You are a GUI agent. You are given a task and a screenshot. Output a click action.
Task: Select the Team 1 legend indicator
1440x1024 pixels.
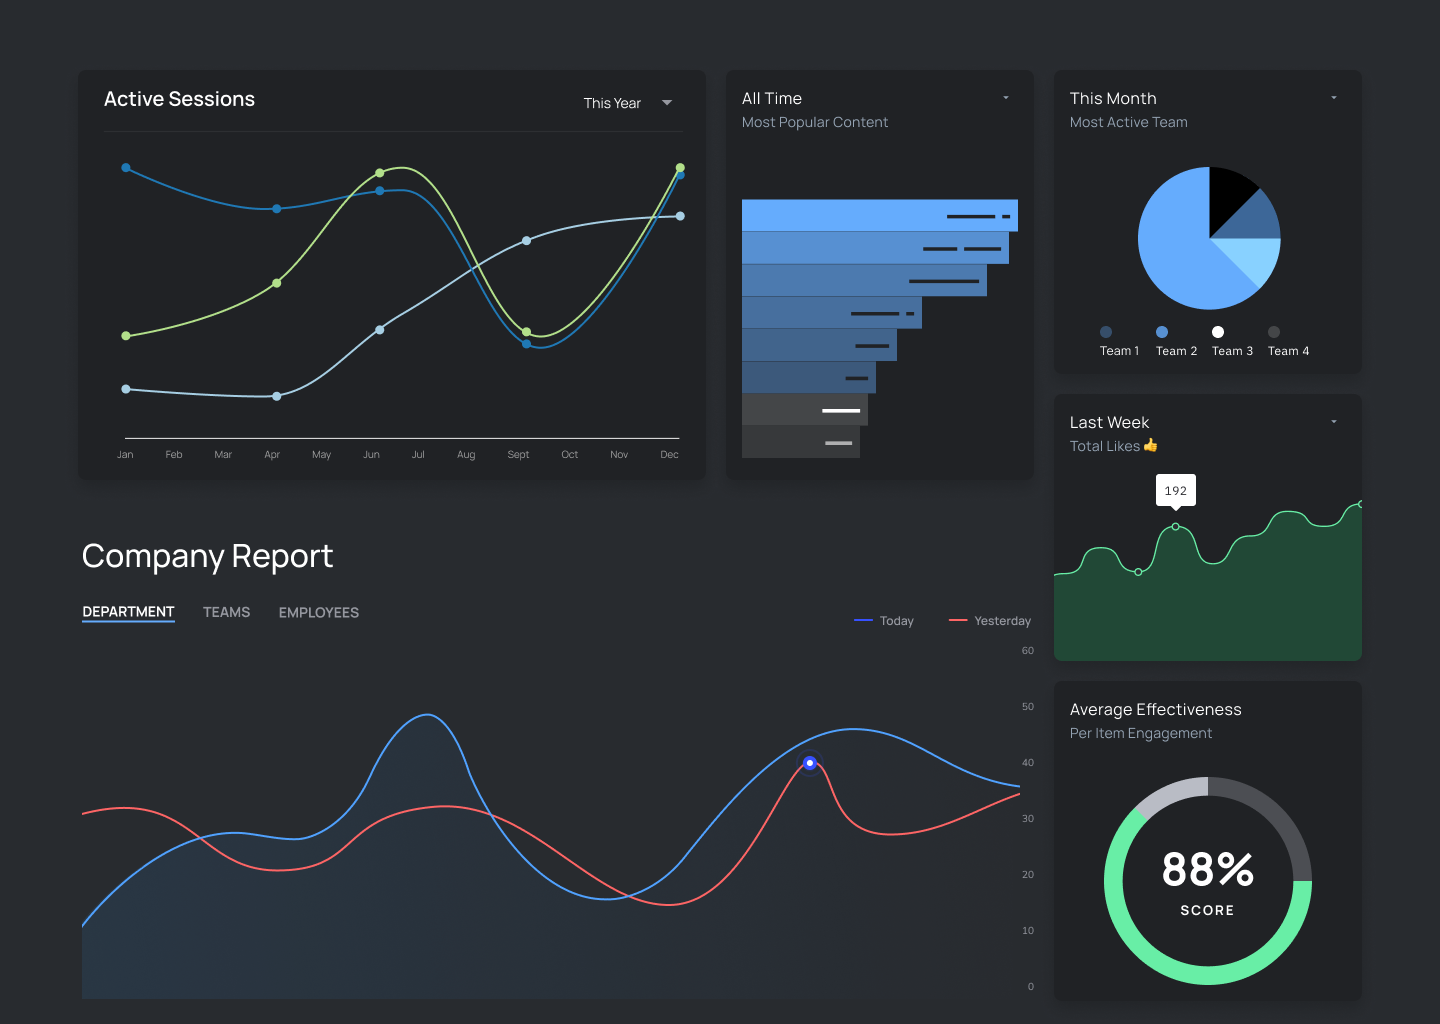point(1105,332)
